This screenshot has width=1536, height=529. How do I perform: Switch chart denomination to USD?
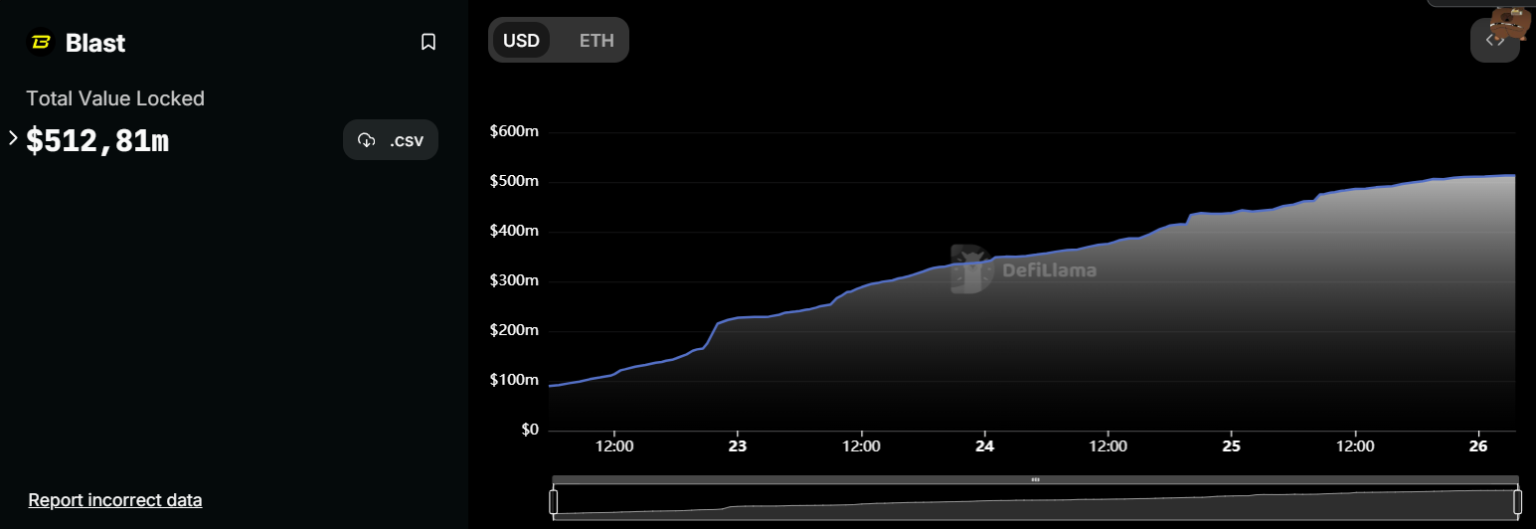tap(521, 41)
